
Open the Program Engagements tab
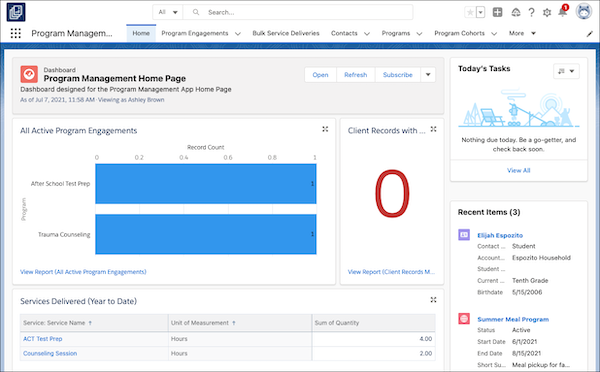(194, 33)
